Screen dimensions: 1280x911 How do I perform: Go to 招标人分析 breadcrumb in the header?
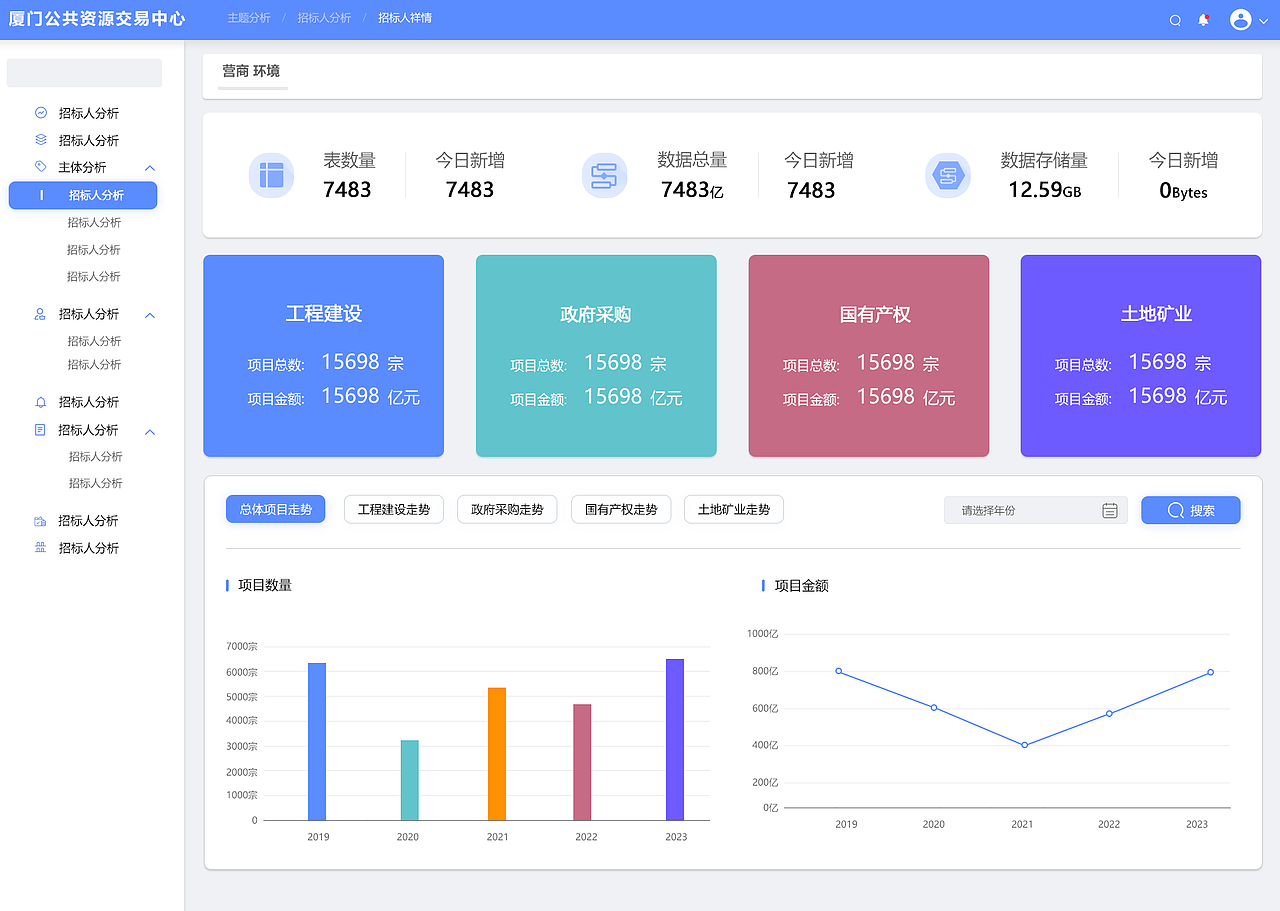(324, 18)
